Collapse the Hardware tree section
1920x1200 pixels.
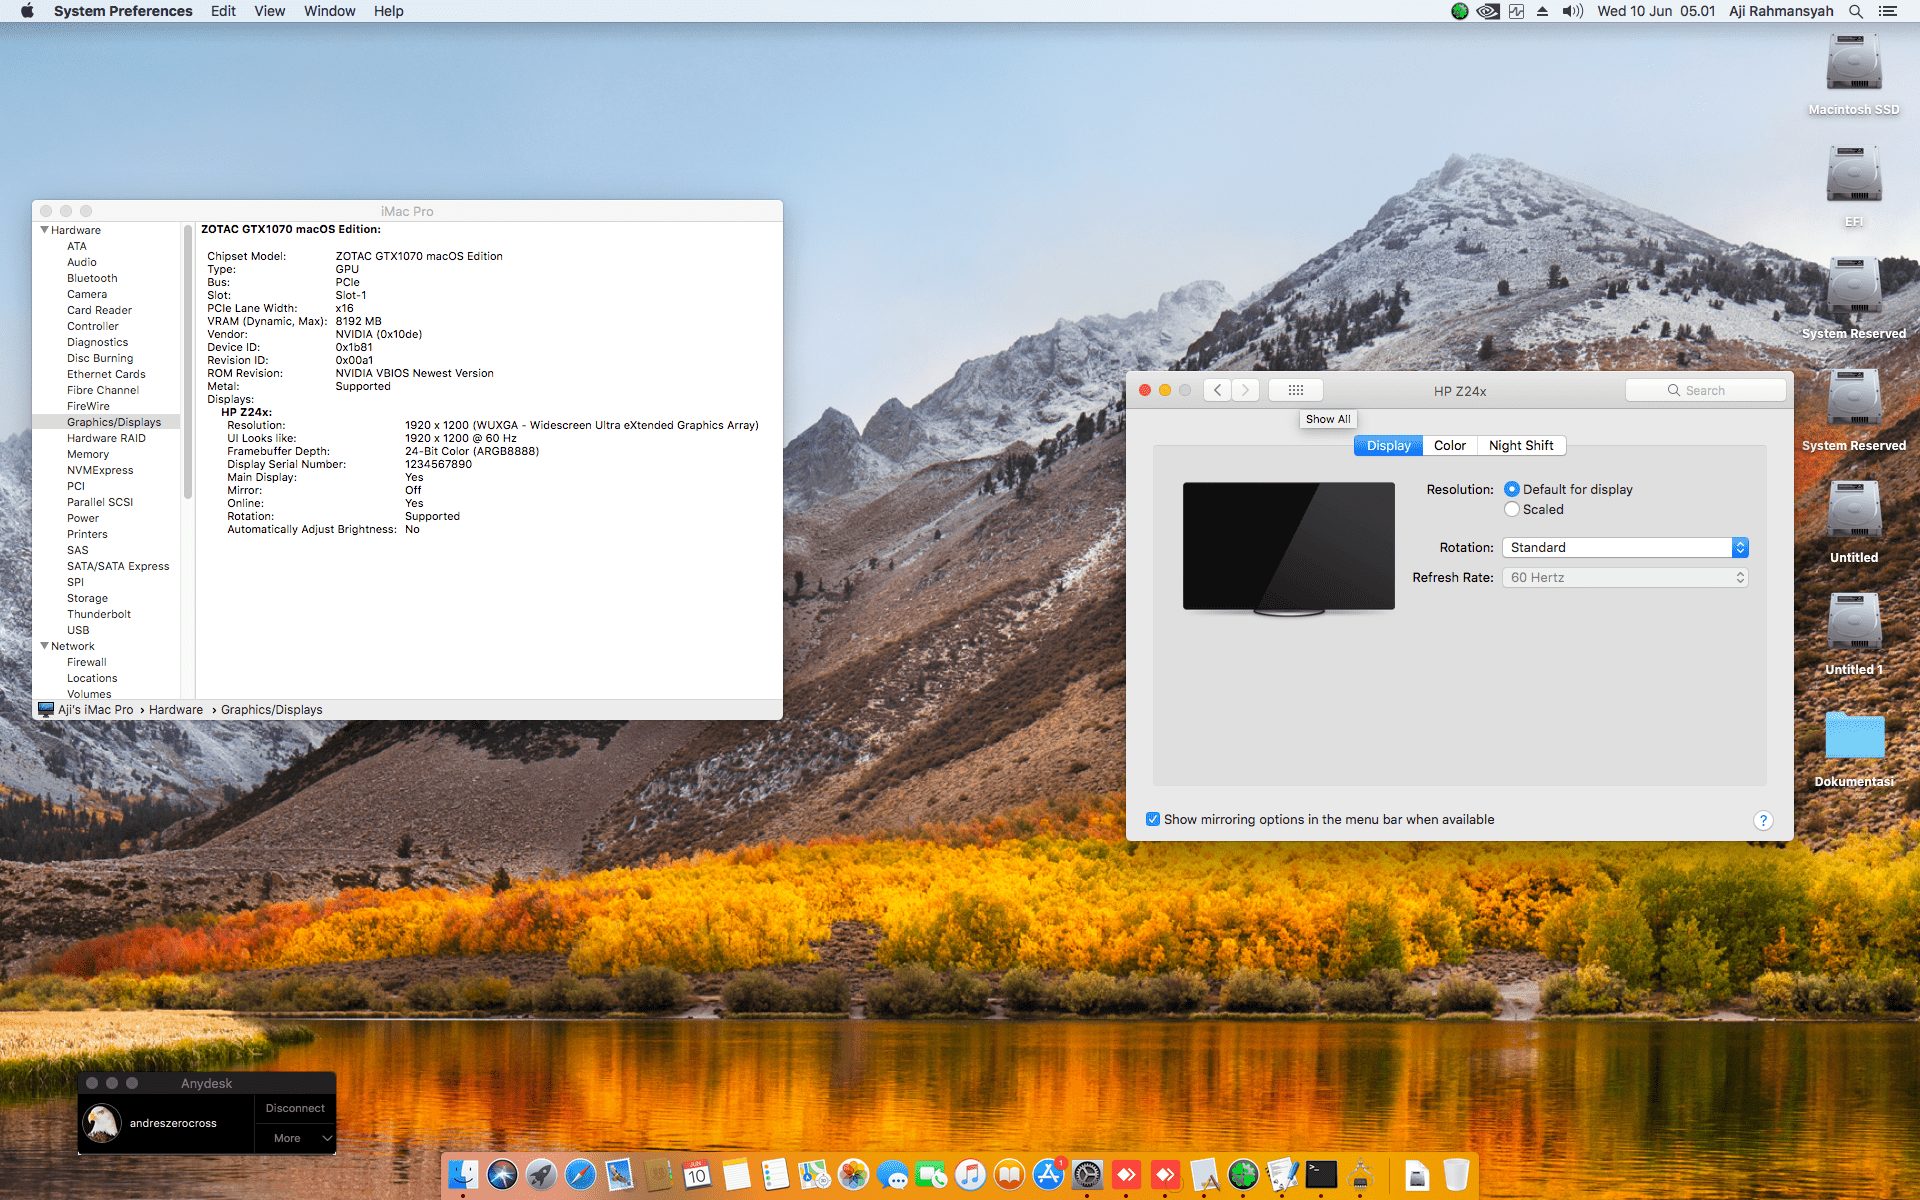pos(44,230)
